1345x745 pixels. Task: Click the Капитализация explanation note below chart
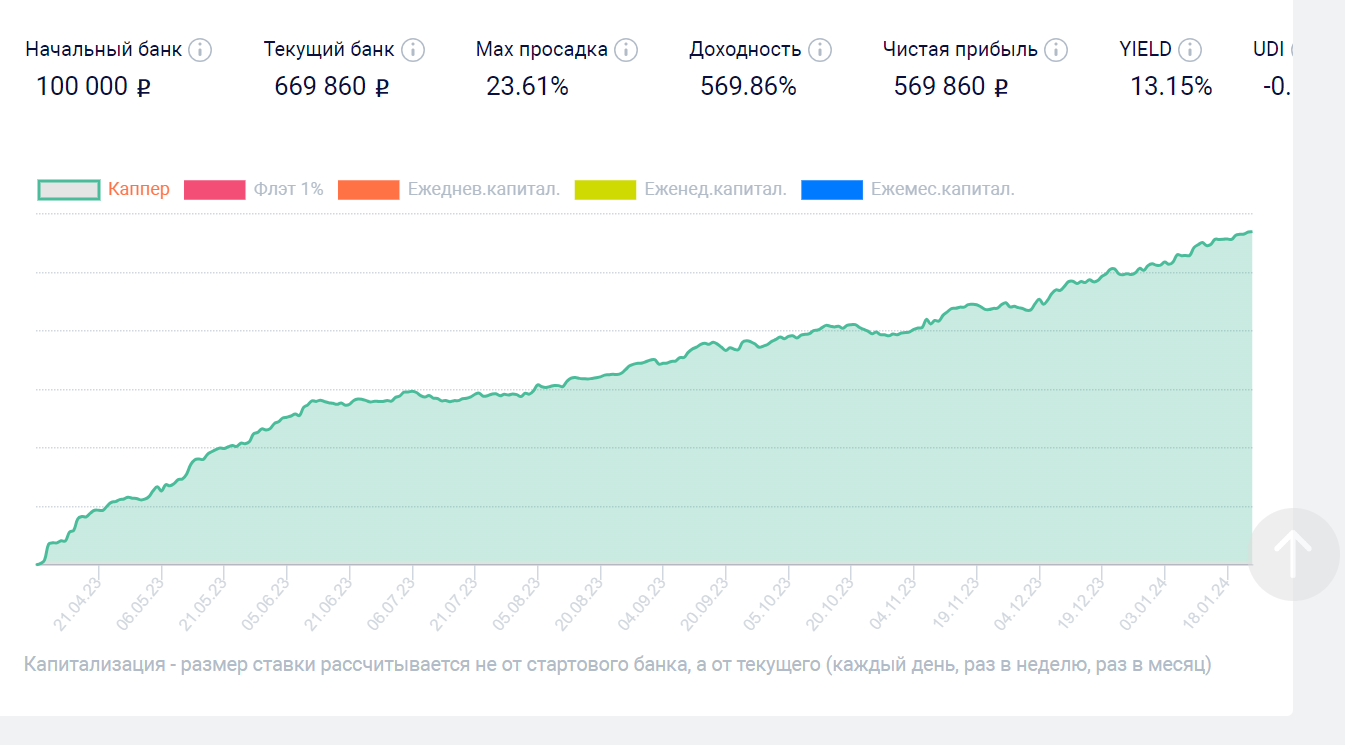tap(618, 665)
